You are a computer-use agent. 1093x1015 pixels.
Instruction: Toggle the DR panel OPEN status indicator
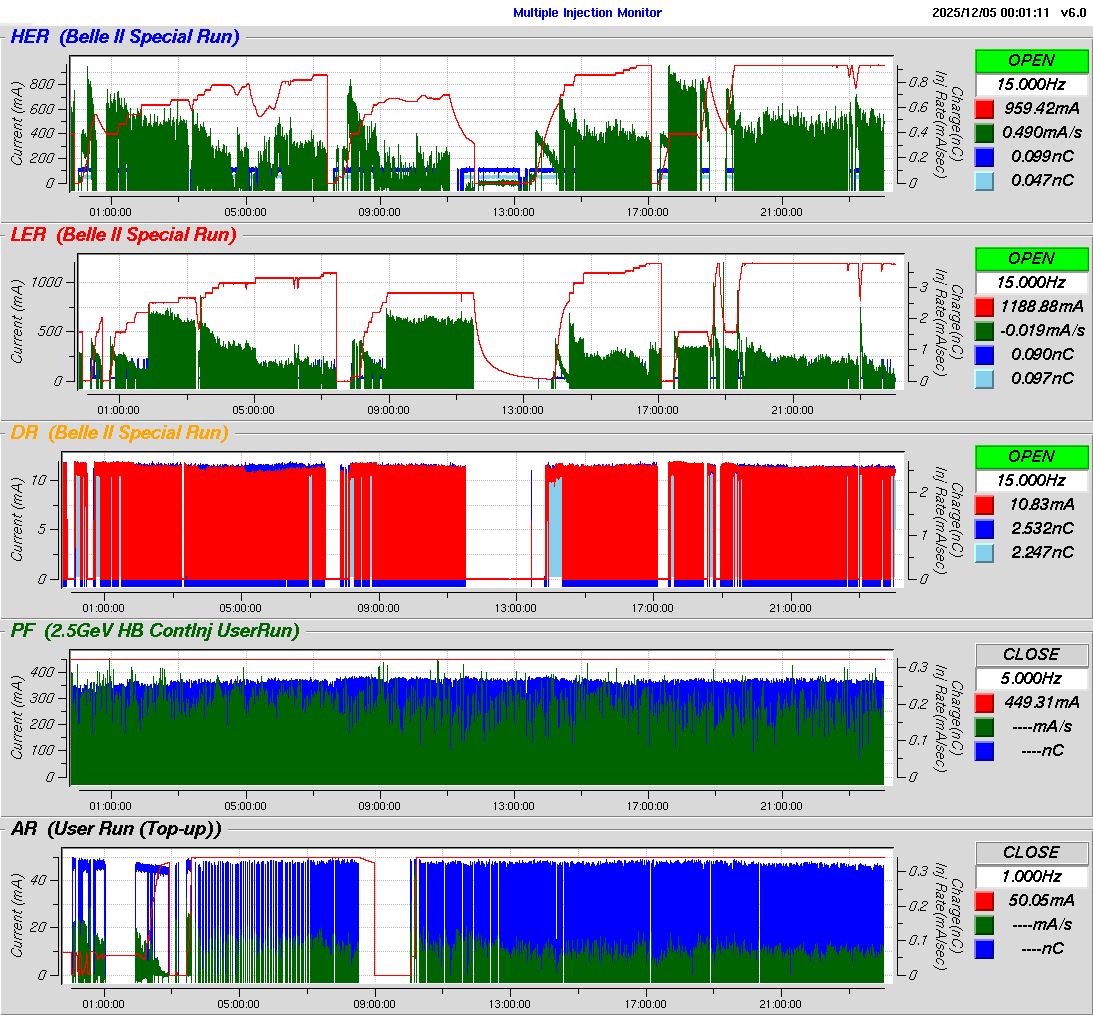[x=1031, y=456]
